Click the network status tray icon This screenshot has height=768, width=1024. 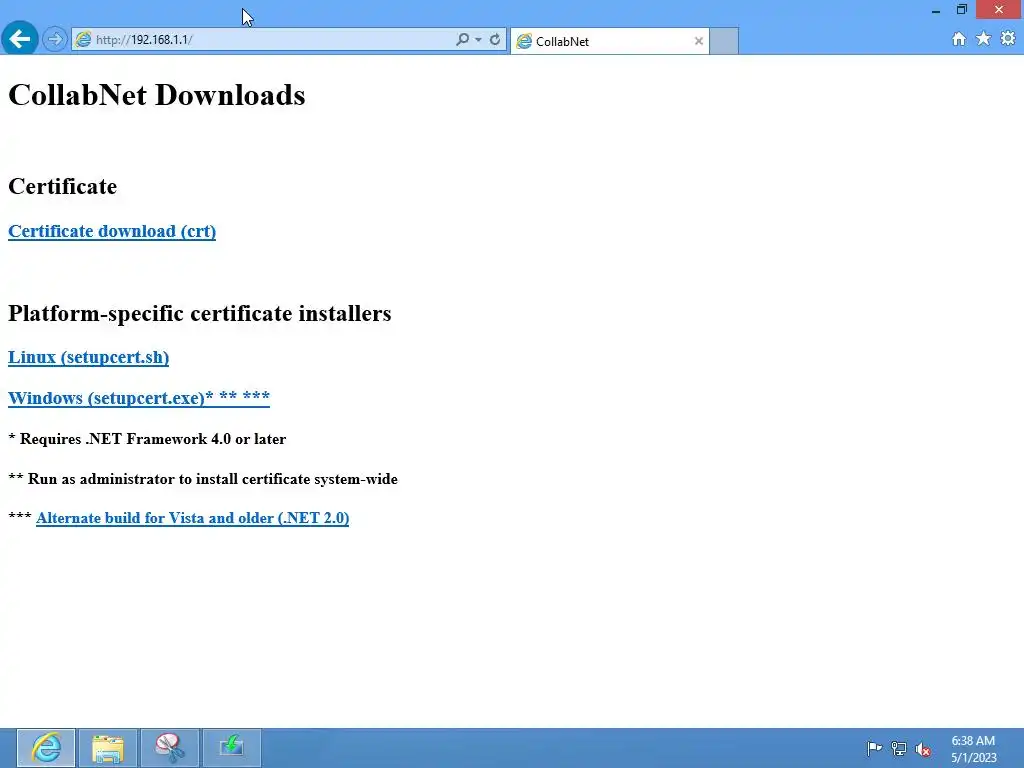tap(899, 748)
